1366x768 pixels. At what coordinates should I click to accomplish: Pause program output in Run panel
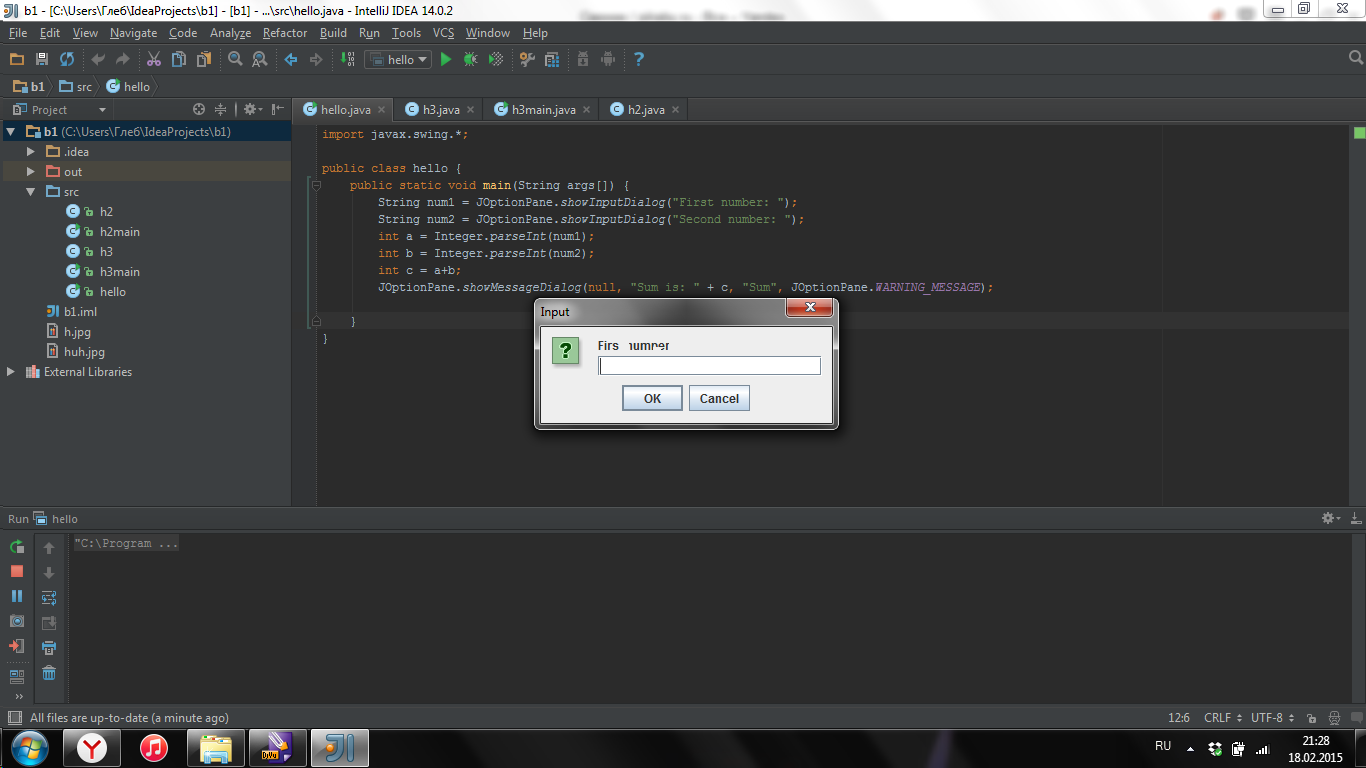point(17,596)
